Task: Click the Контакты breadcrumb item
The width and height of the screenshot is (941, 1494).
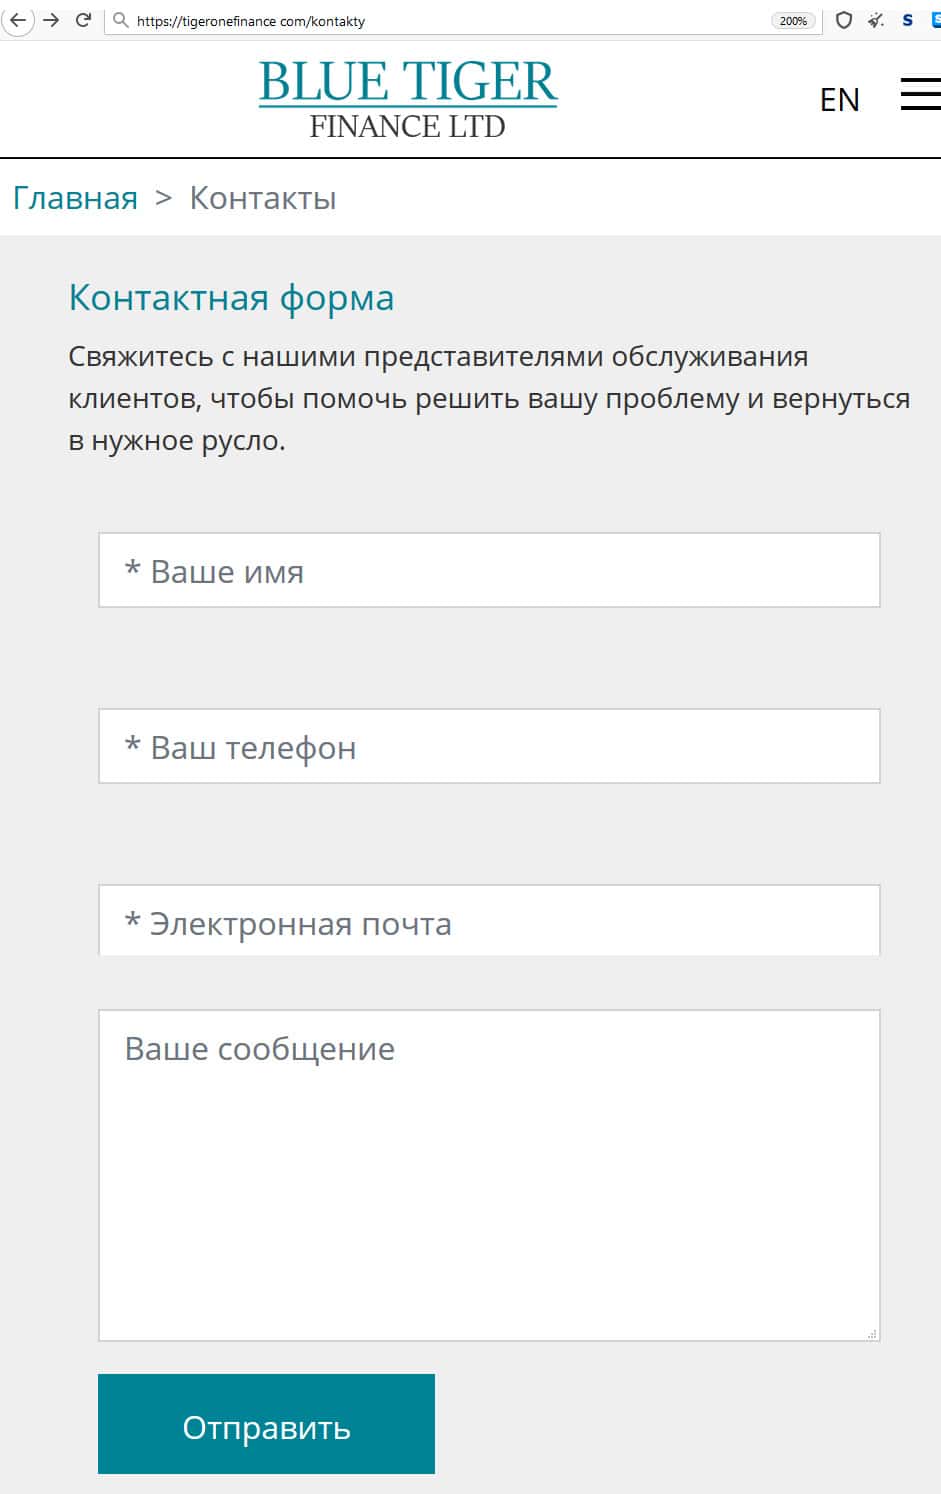Action: point(263,198)
